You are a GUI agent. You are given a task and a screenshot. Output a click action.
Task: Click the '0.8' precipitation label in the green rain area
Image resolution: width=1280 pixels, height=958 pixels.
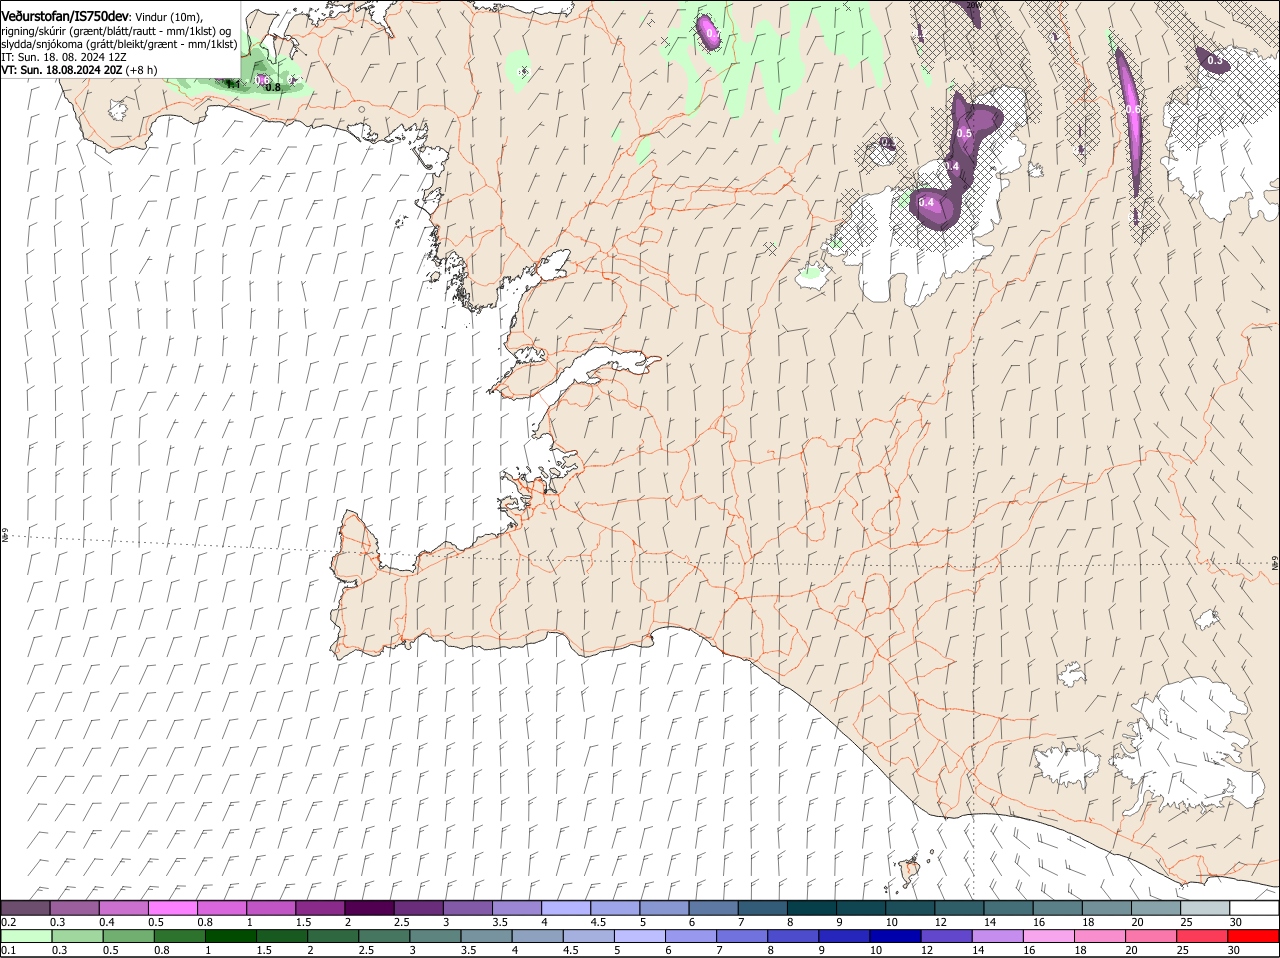point(272,88)
